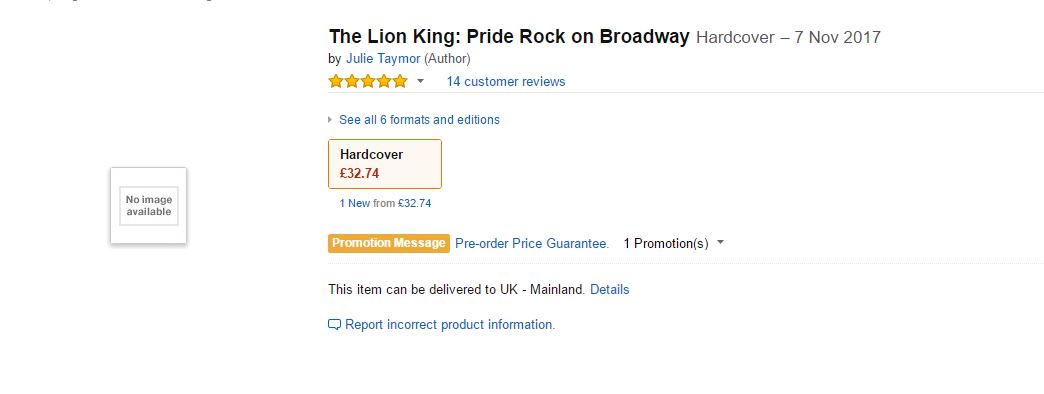Select the Hardcover format box
1044x394 pixels.
[385, 164]
